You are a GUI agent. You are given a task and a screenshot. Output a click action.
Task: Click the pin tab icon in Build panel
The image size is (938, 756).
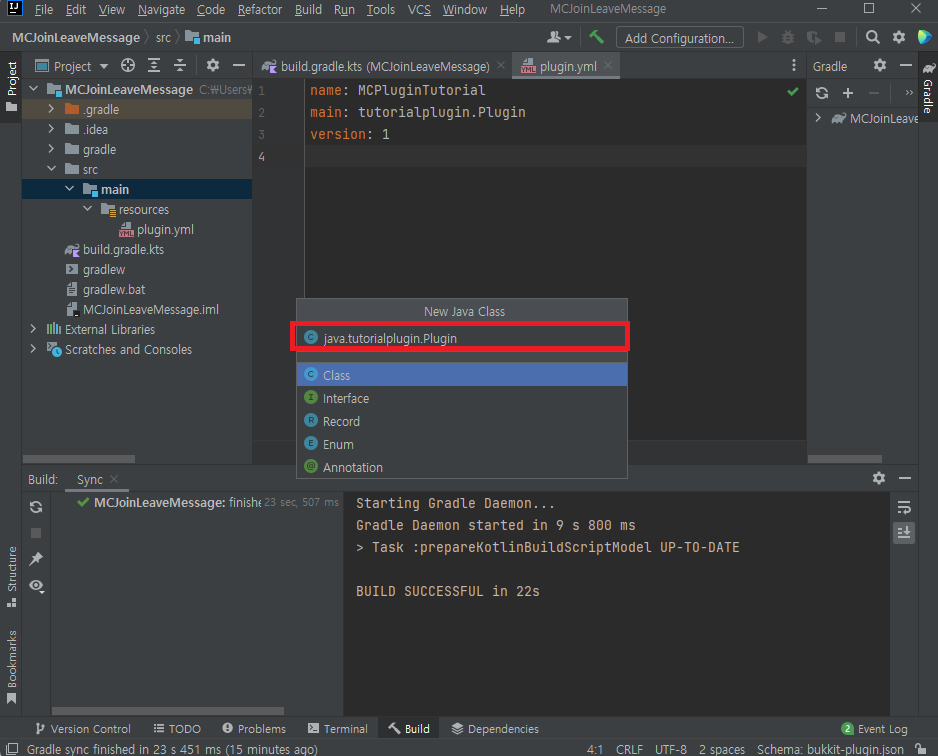coord(36,559)
